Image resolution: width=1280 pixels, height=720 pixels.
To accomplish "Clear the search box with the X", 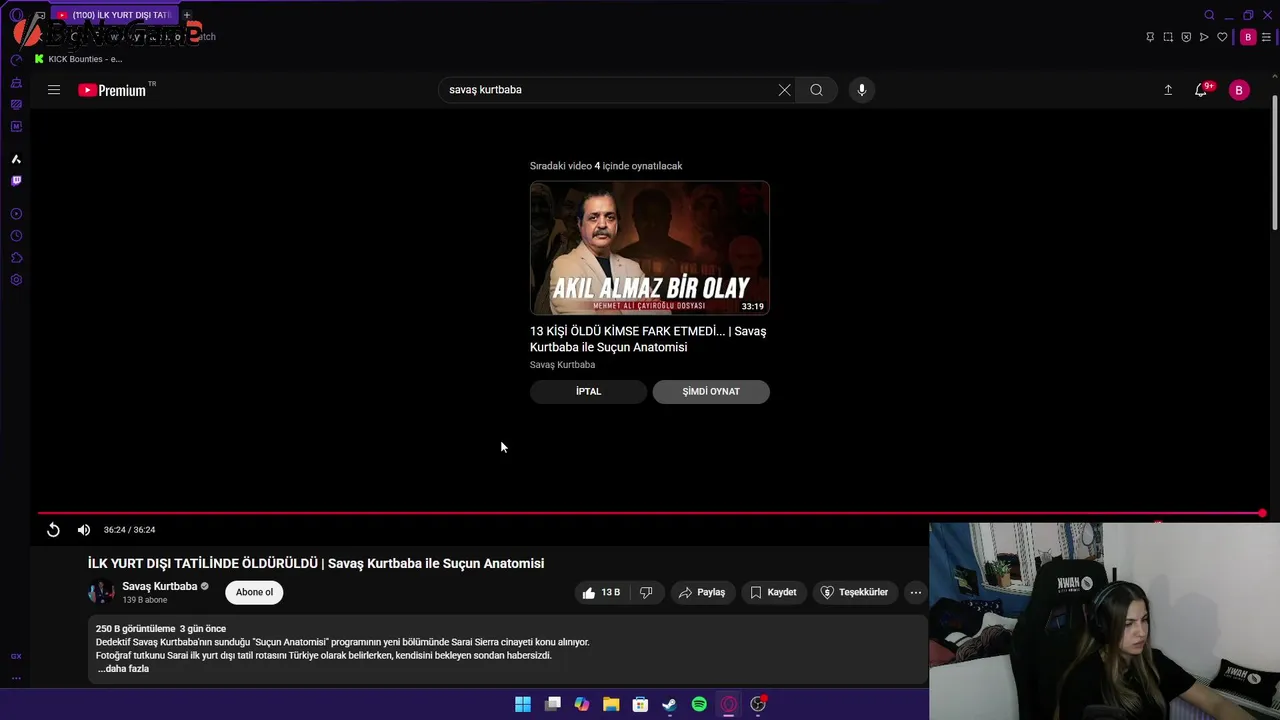I will (x=785, y=90).
